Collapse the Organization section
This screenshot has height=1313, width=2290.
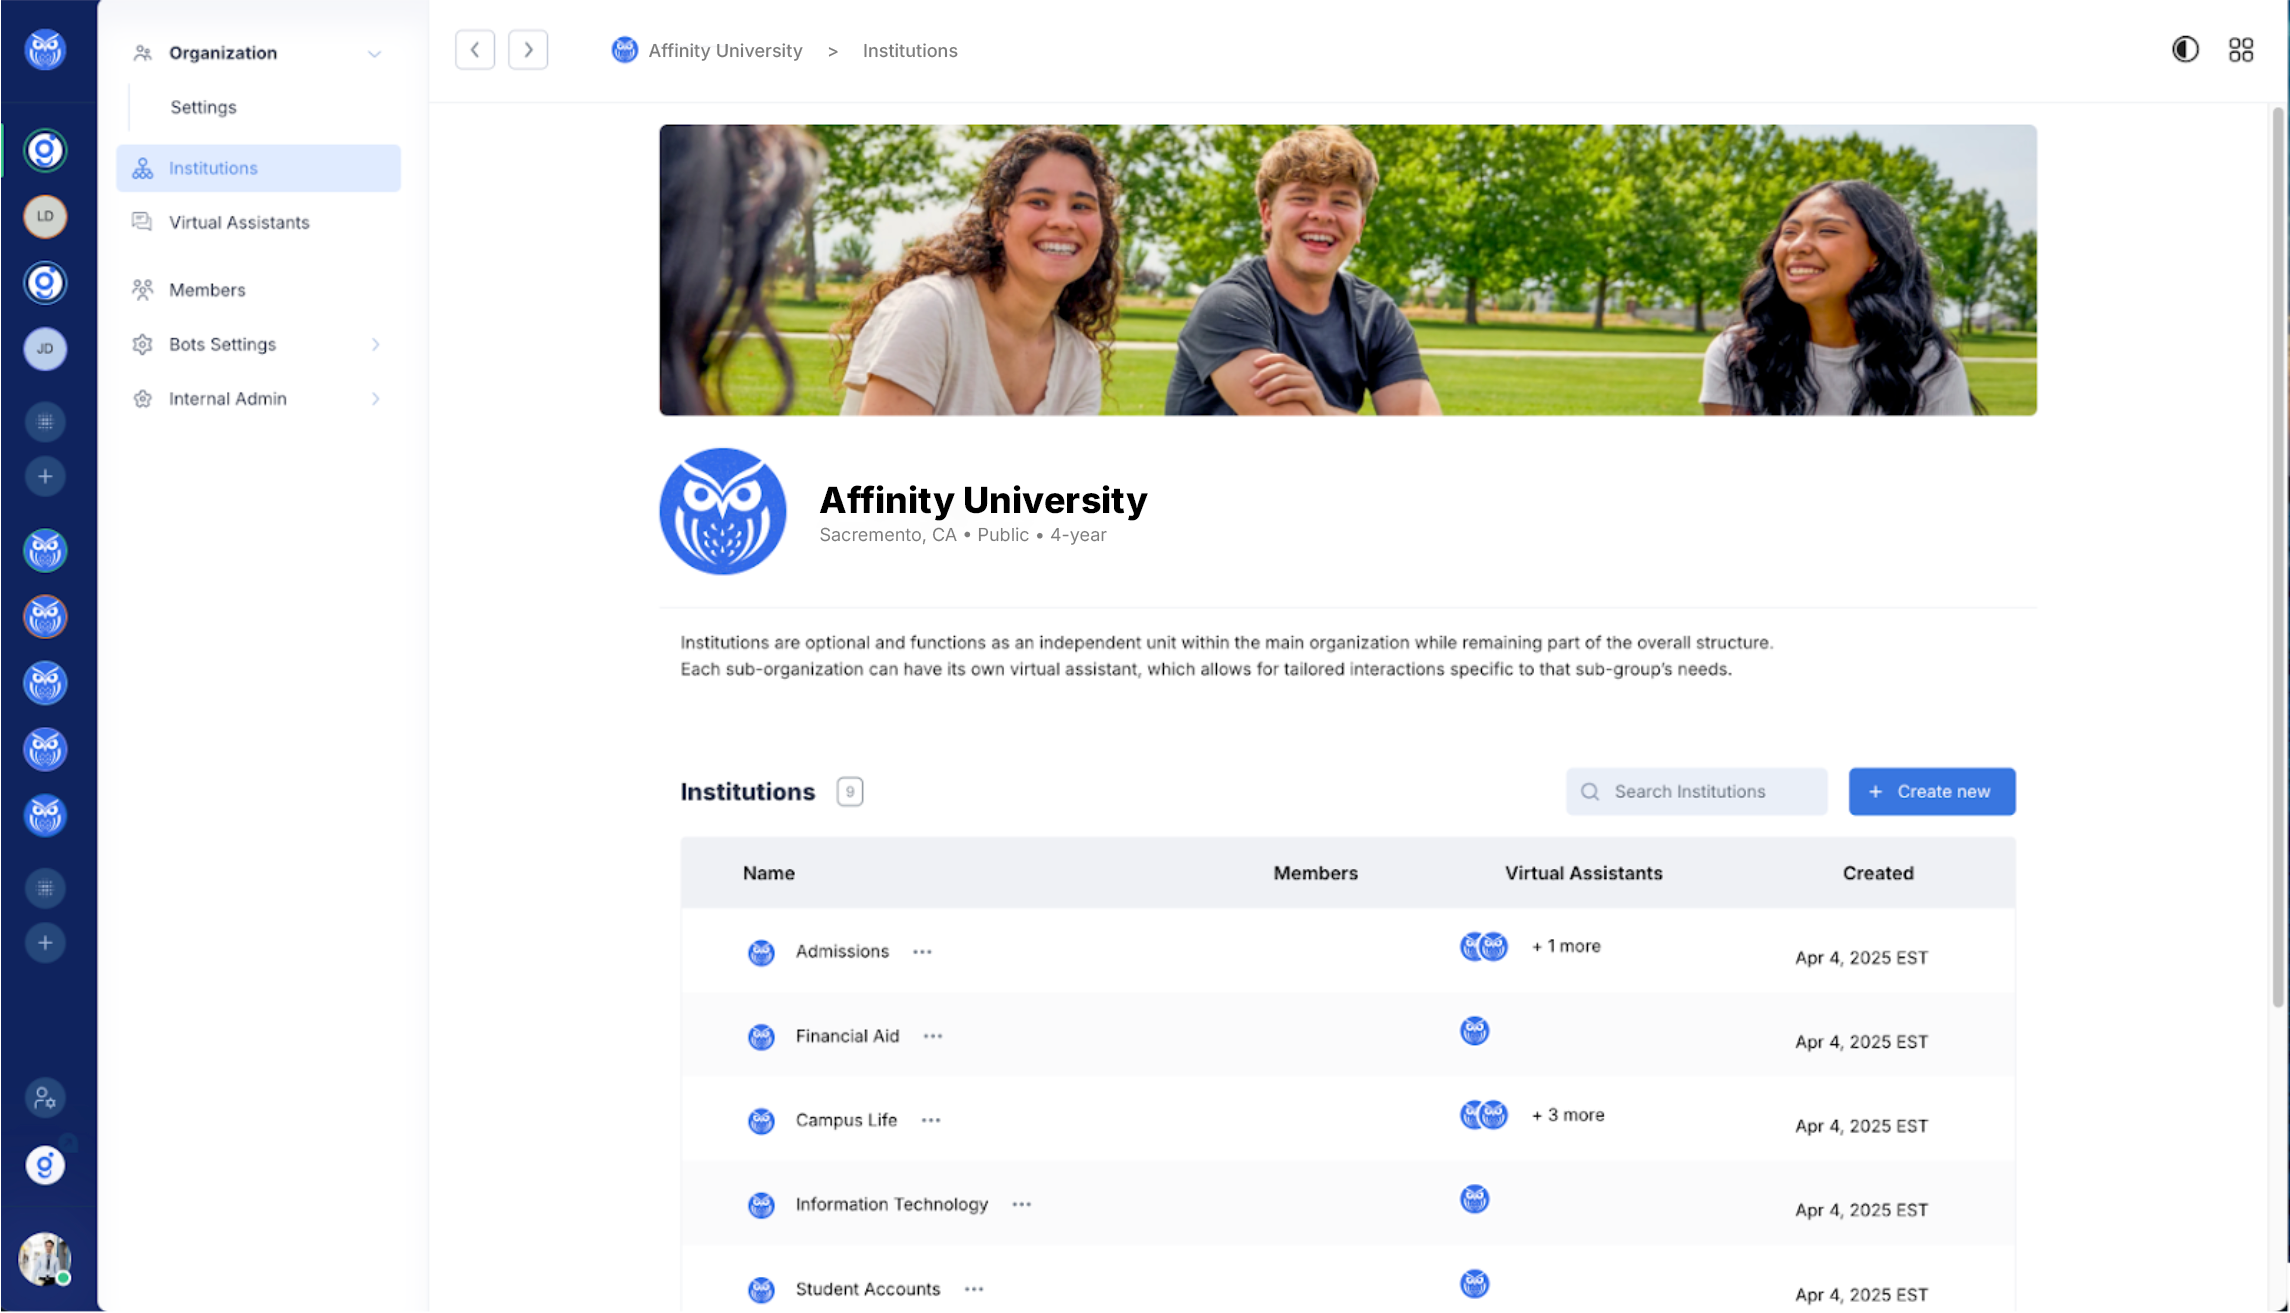[374, 53]
